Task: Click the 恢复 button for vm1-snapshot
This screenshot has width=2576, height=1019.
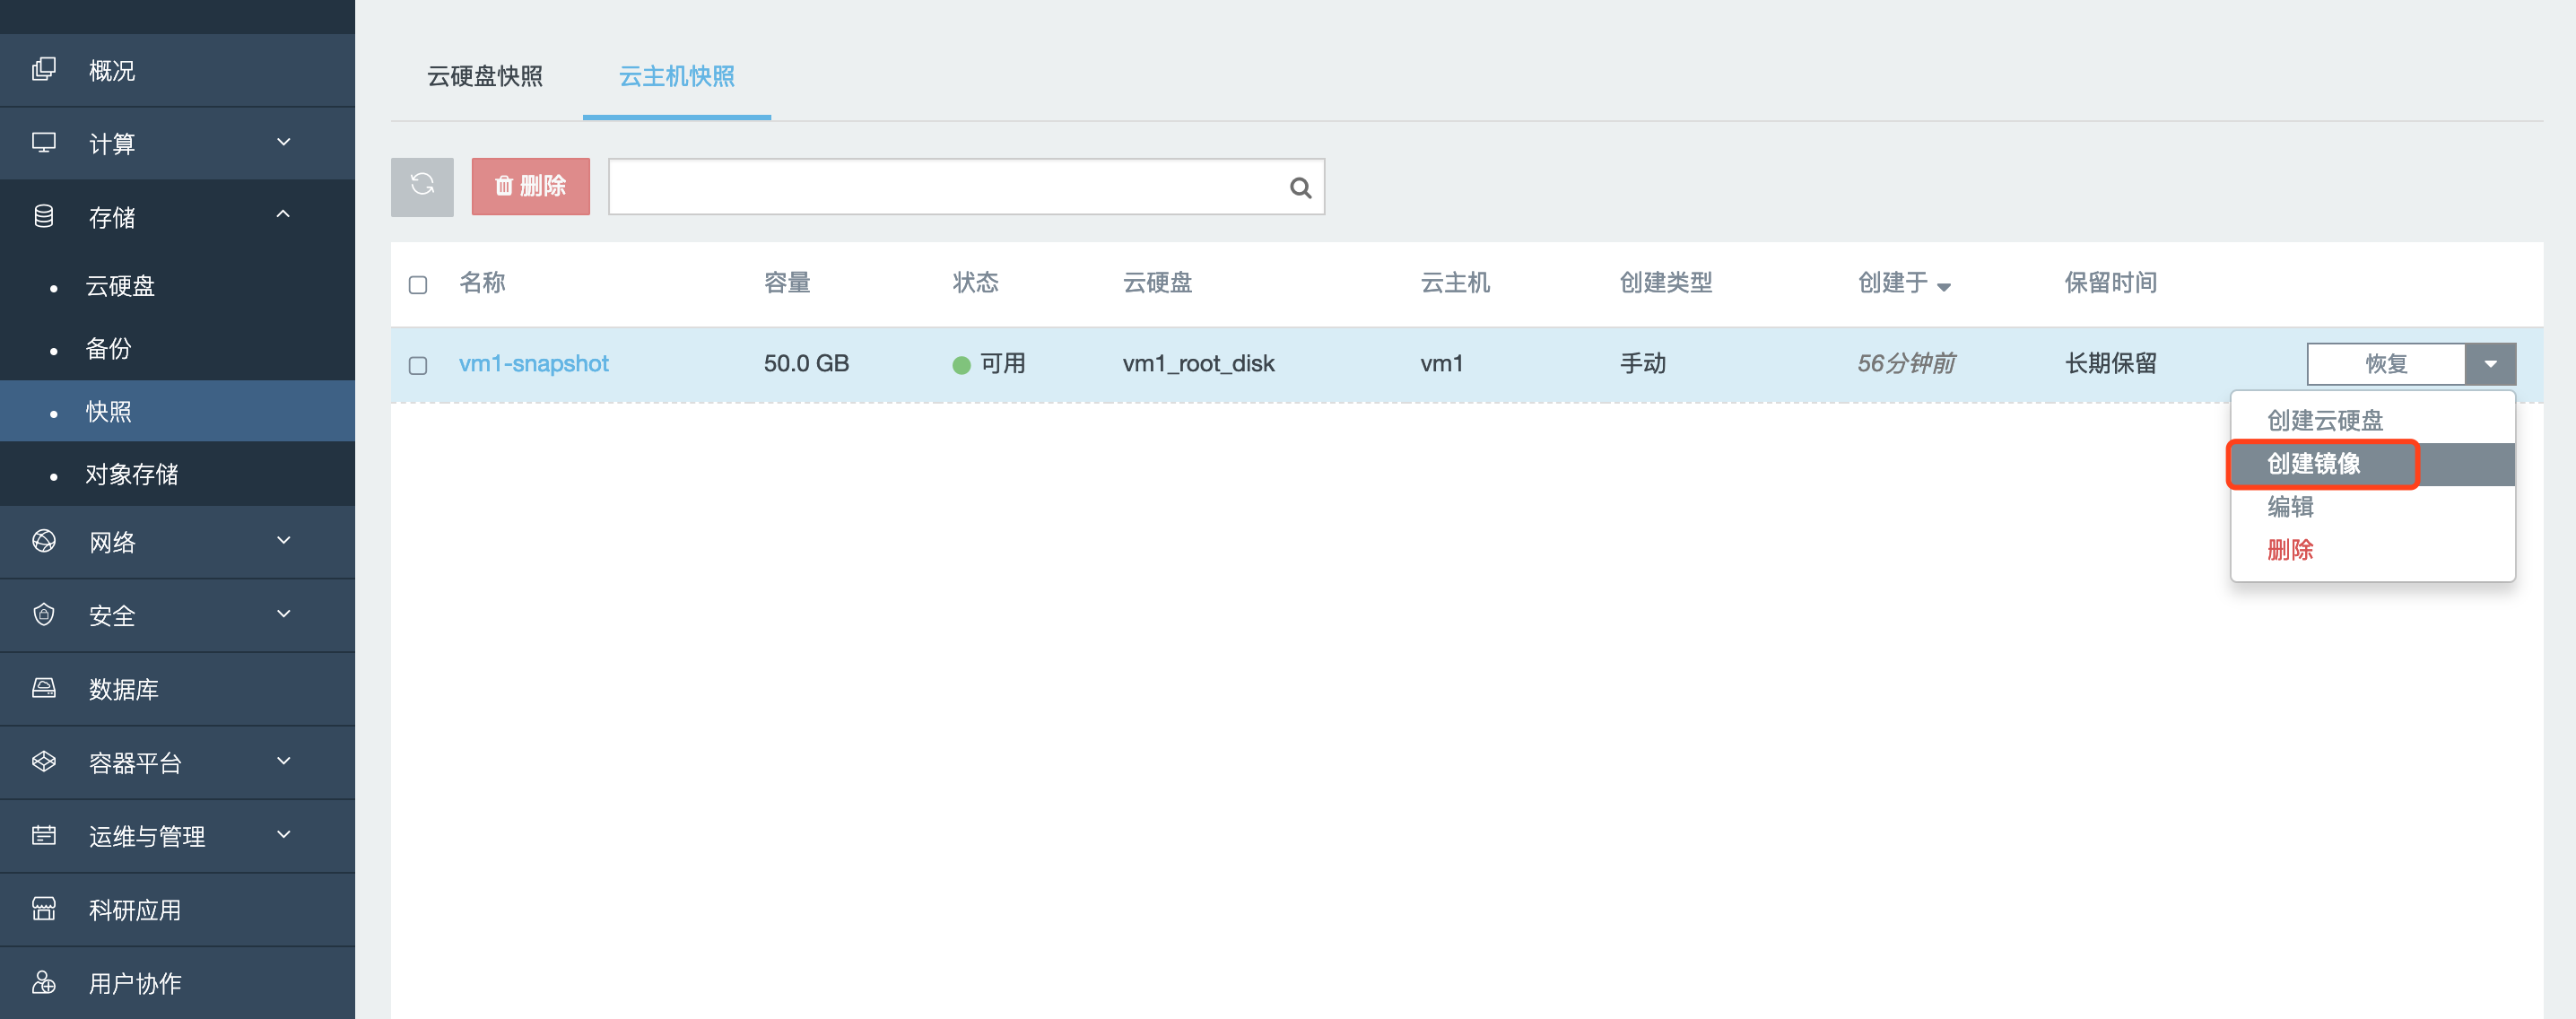Action: point(2386,364)
